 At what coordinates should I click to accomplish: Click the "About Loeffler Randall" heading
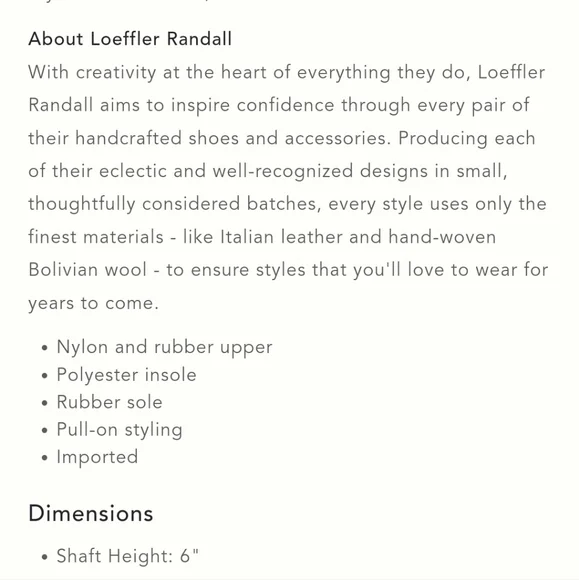(x=130, y=39)
